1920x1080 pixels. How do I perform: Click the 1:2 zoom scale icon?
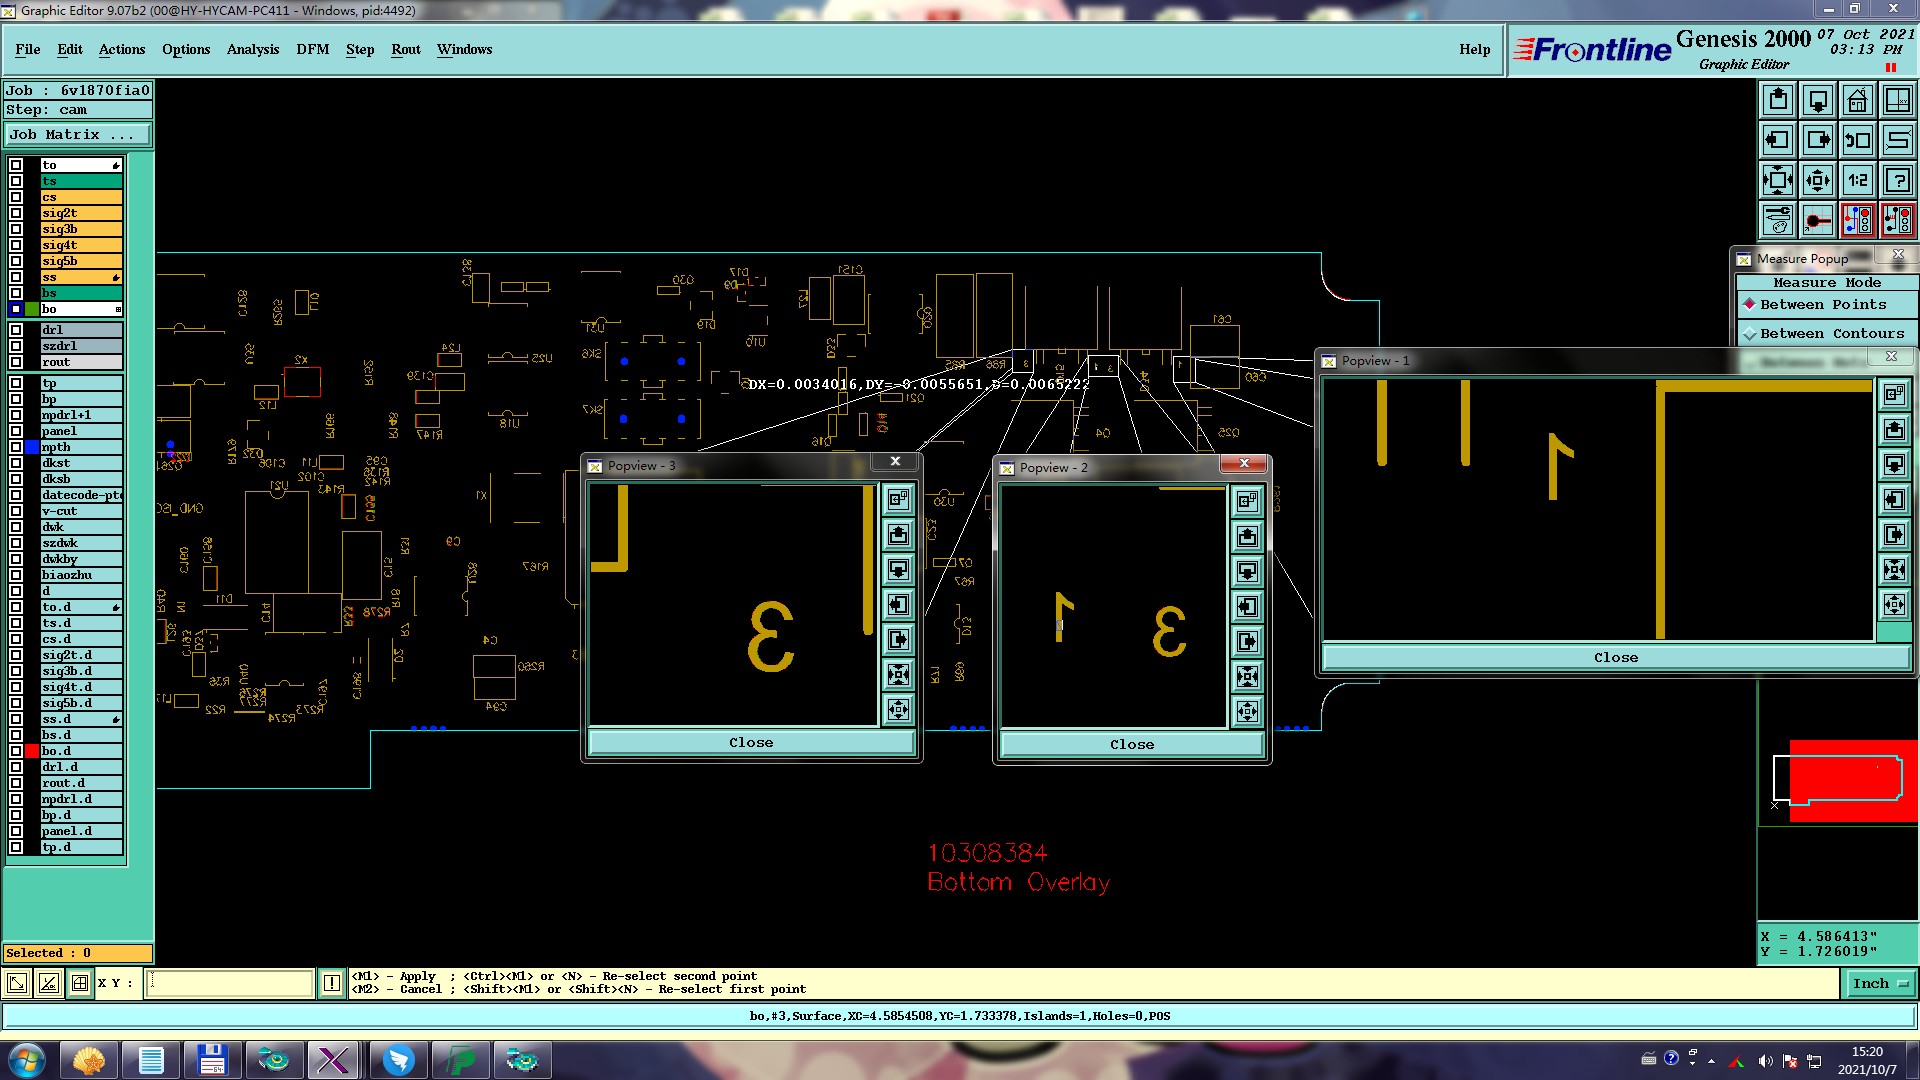tap(1857, 180)
